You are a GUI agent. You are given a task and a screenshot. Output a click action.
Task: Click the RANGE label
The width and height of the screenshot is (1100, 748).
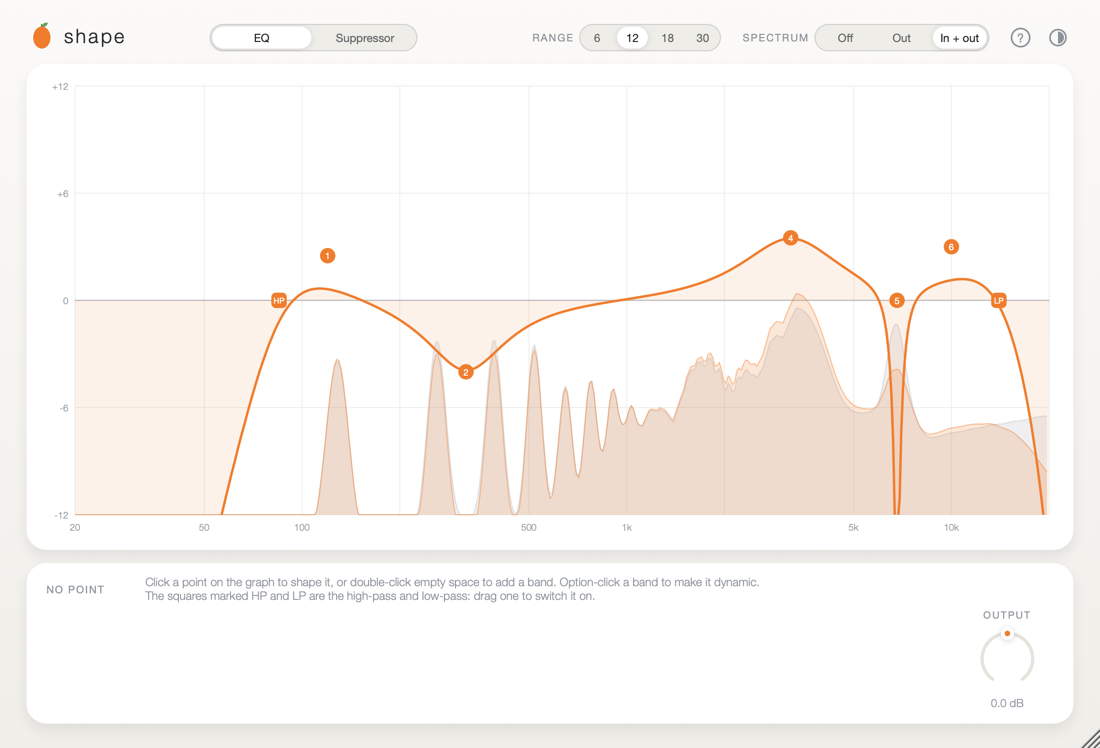[x=553, y=38]
